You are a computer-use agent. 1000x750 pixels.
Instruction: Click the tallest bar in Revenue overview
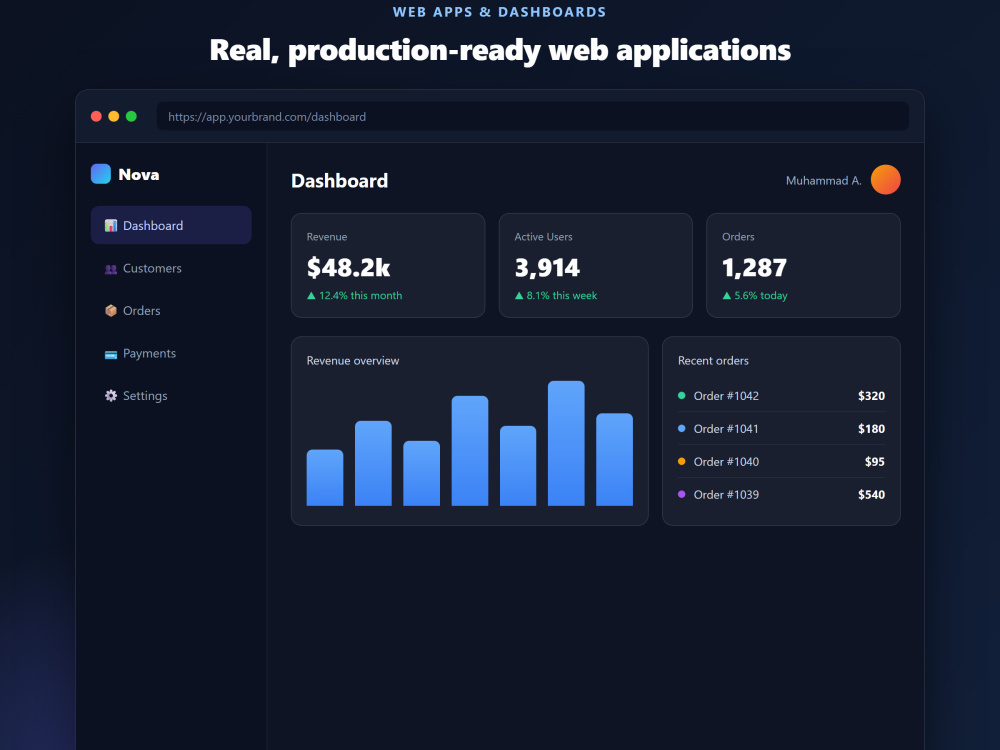(566, 443)
